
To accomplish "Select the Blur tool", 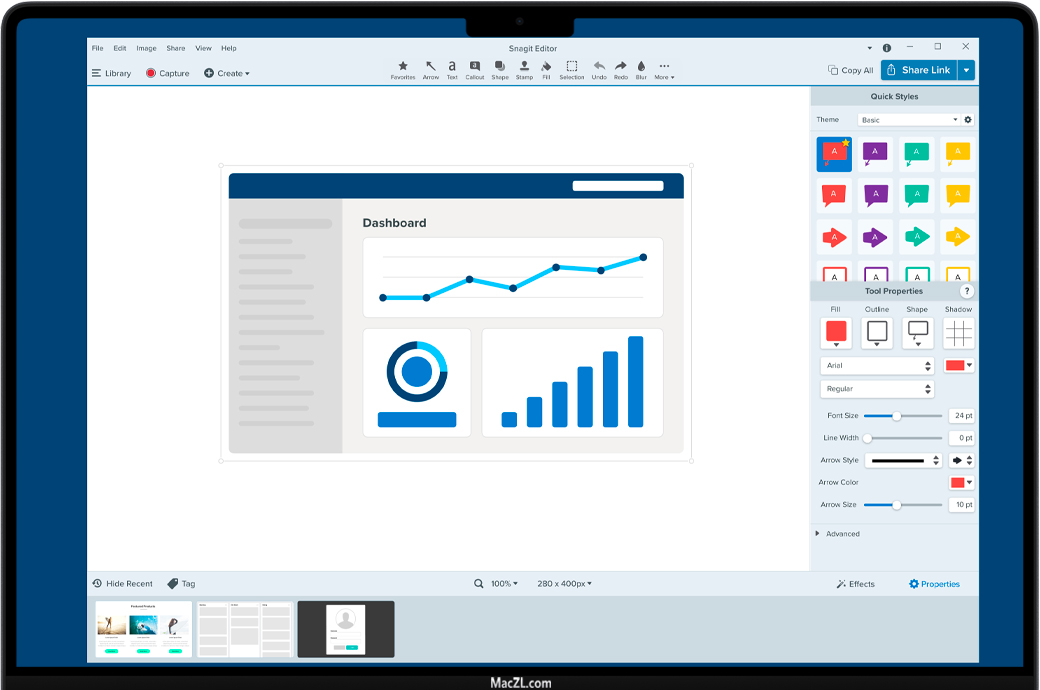I will click(641, 70).
